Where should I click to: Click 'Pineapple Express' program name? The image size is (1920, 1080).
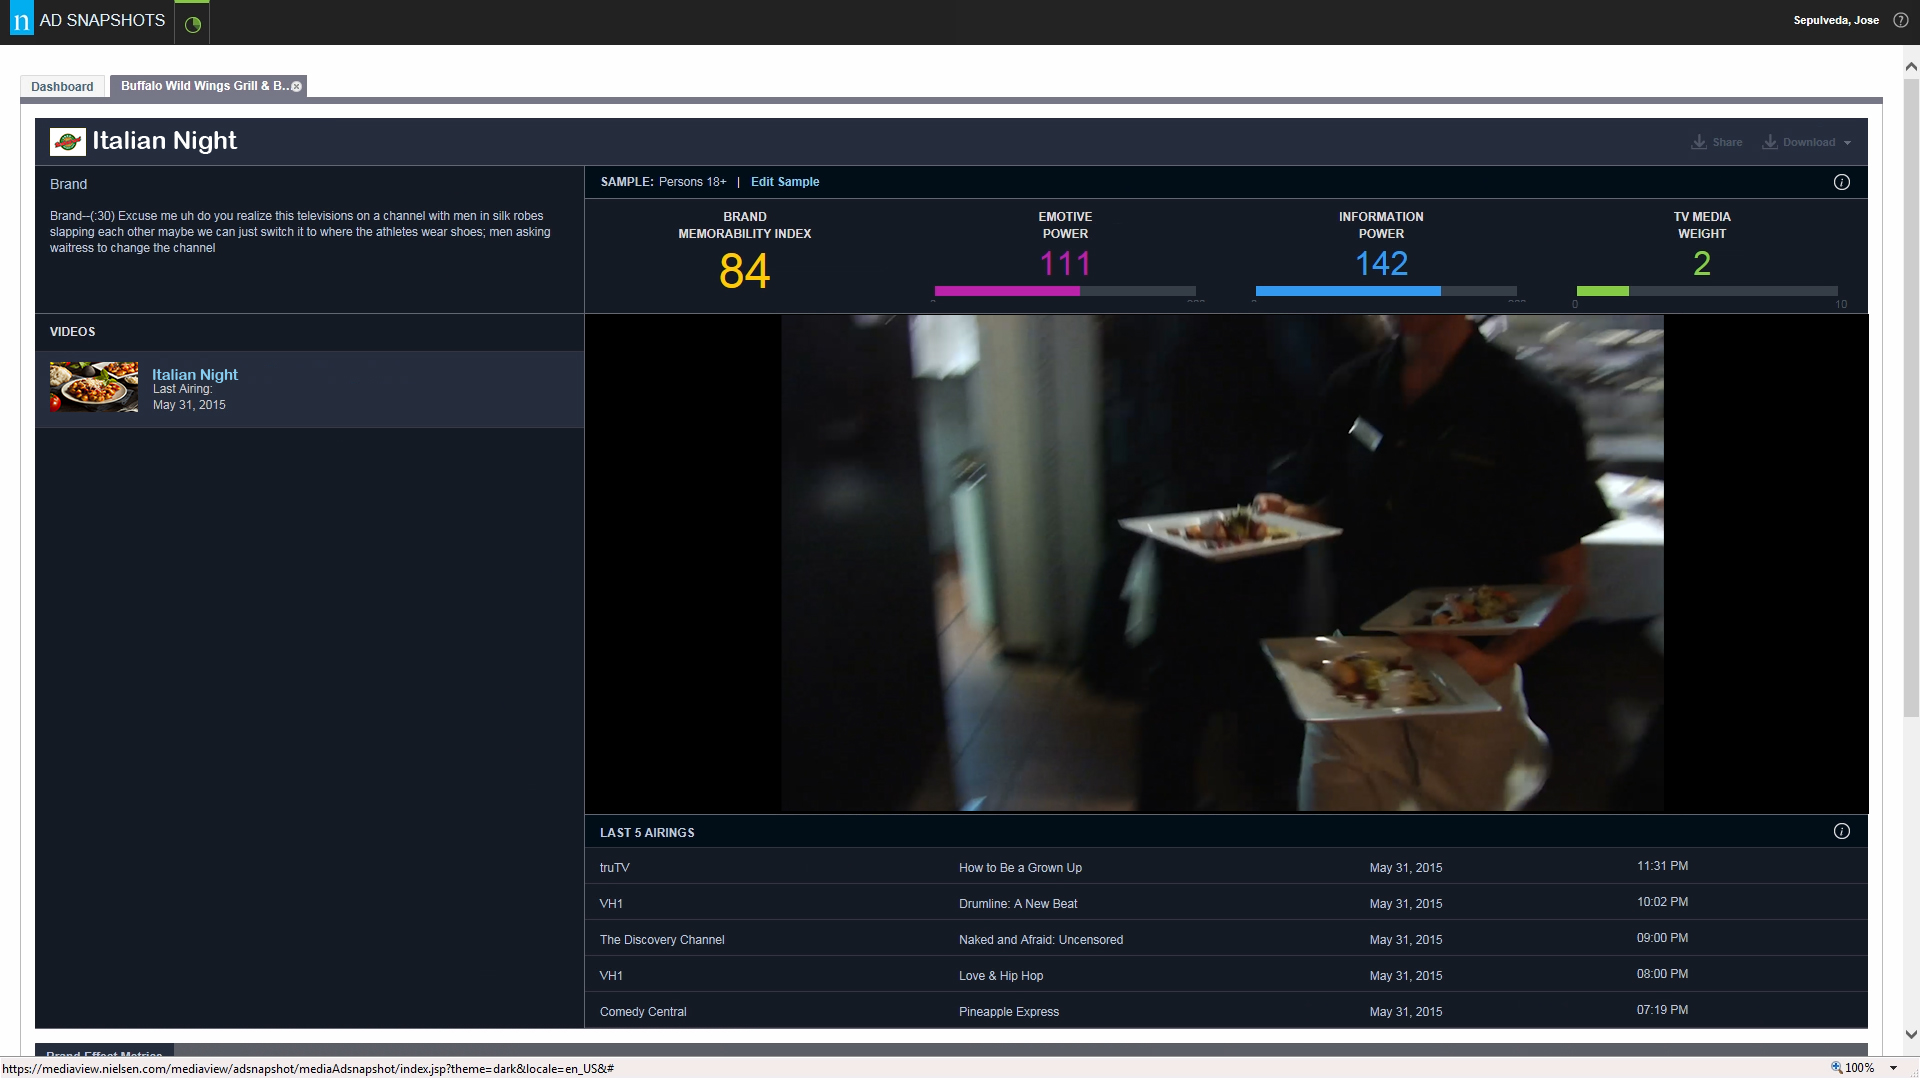click(x=1009, y=1012)
